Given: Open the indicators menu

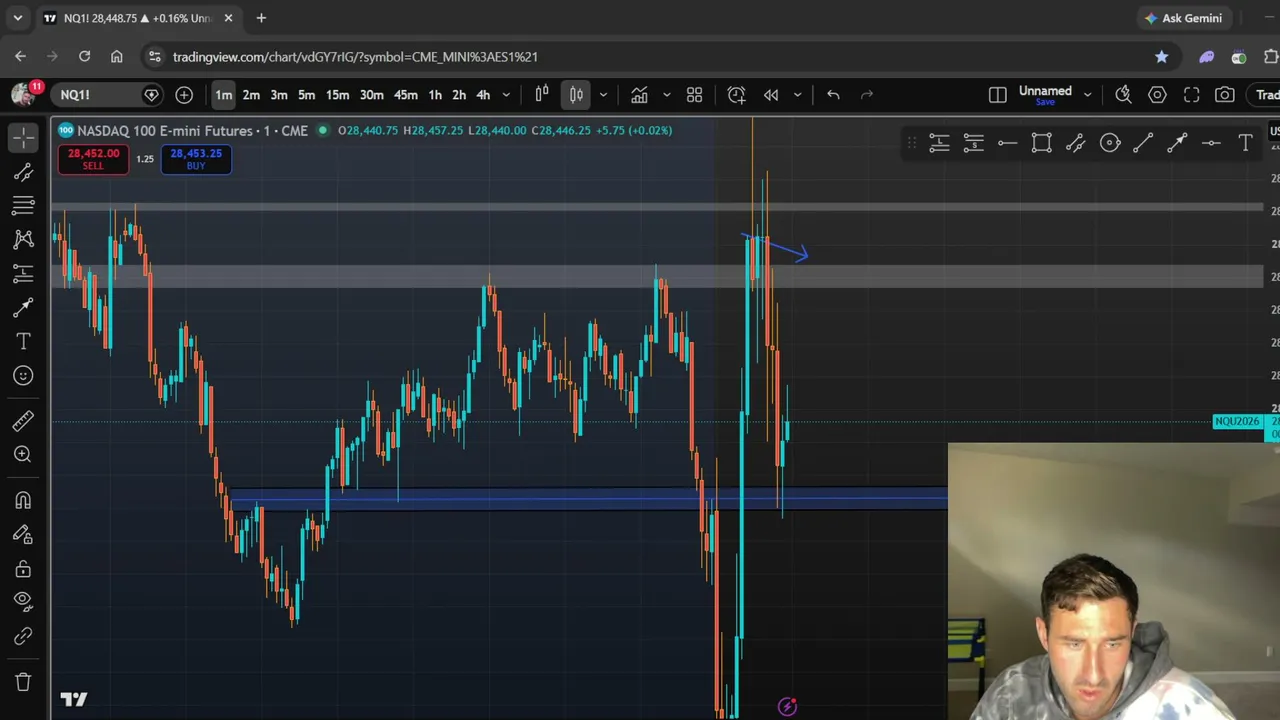Looking at the screenshot, I should [x=639, y=95].
